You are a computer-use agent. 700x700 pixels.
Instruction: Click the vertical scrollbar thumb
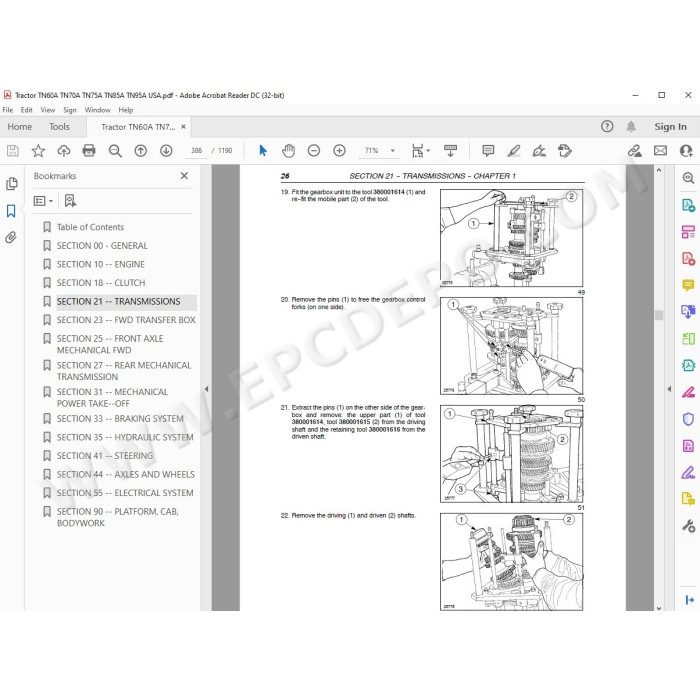(659, 315)
